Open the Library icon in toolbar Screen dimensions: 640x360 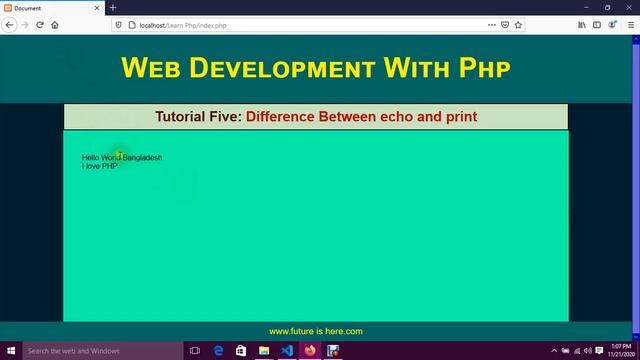[x=582, y=25]
